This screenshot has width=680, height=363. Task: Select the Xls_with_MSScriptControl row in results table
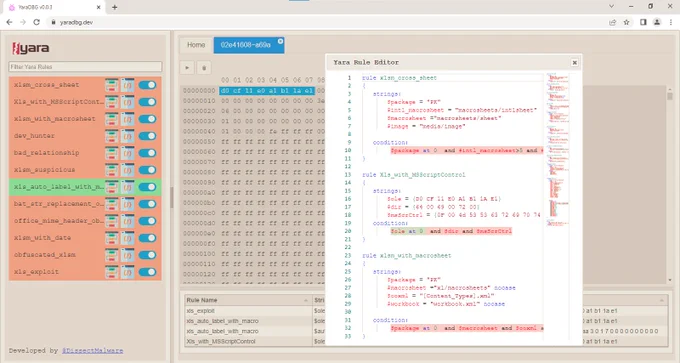click(x=426, y=341)
